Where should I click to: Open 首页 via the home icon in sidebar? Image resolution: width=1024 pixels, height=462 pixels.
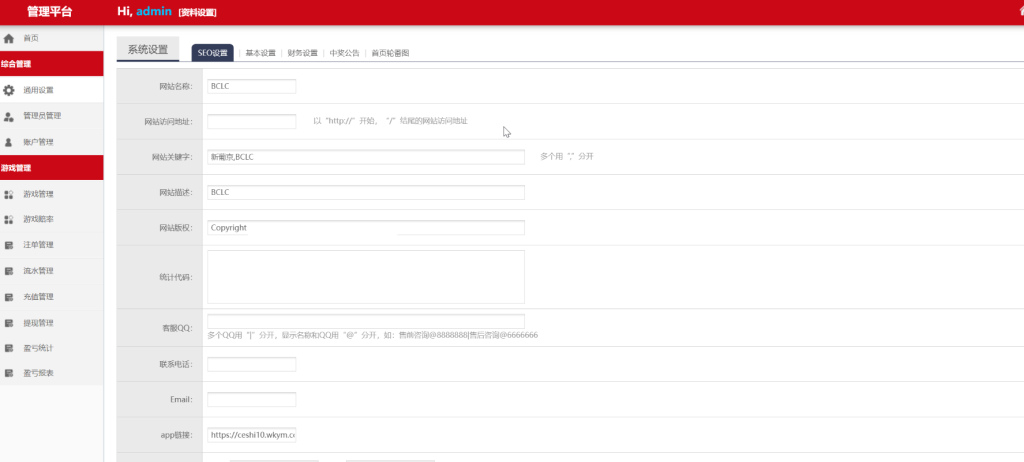[x=9, y=39]
